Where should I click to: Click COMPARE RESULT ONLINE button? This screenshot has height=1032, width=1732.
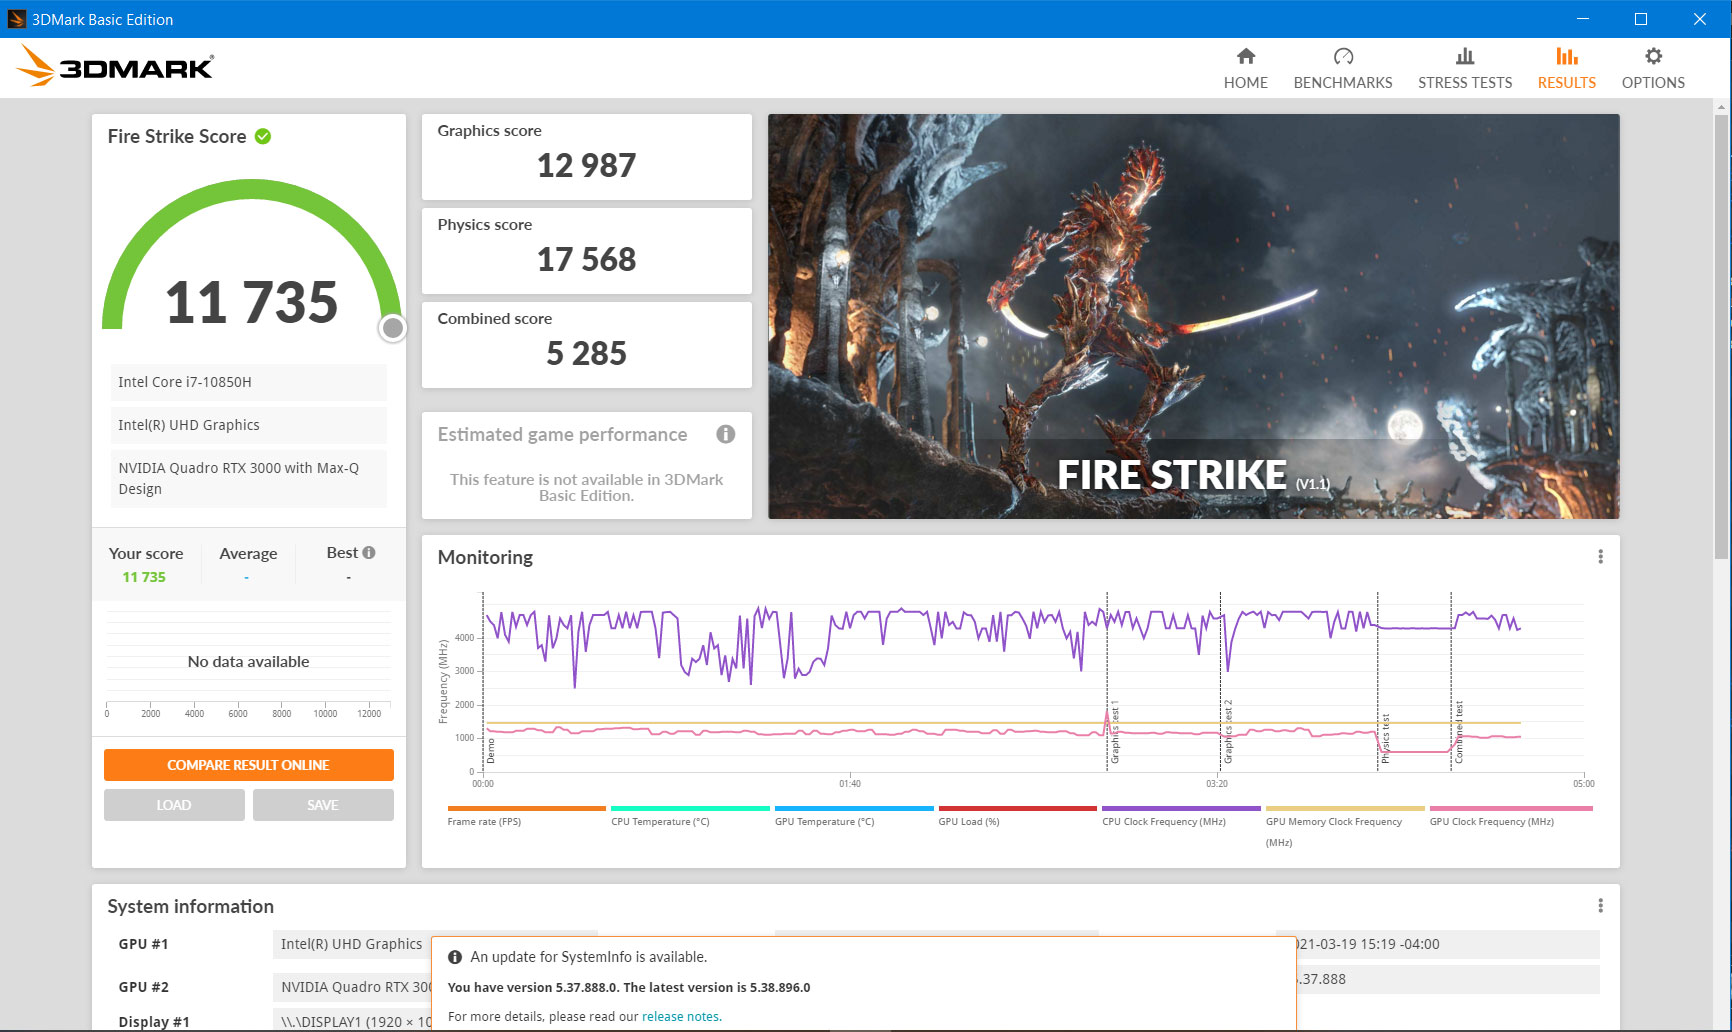249,765
